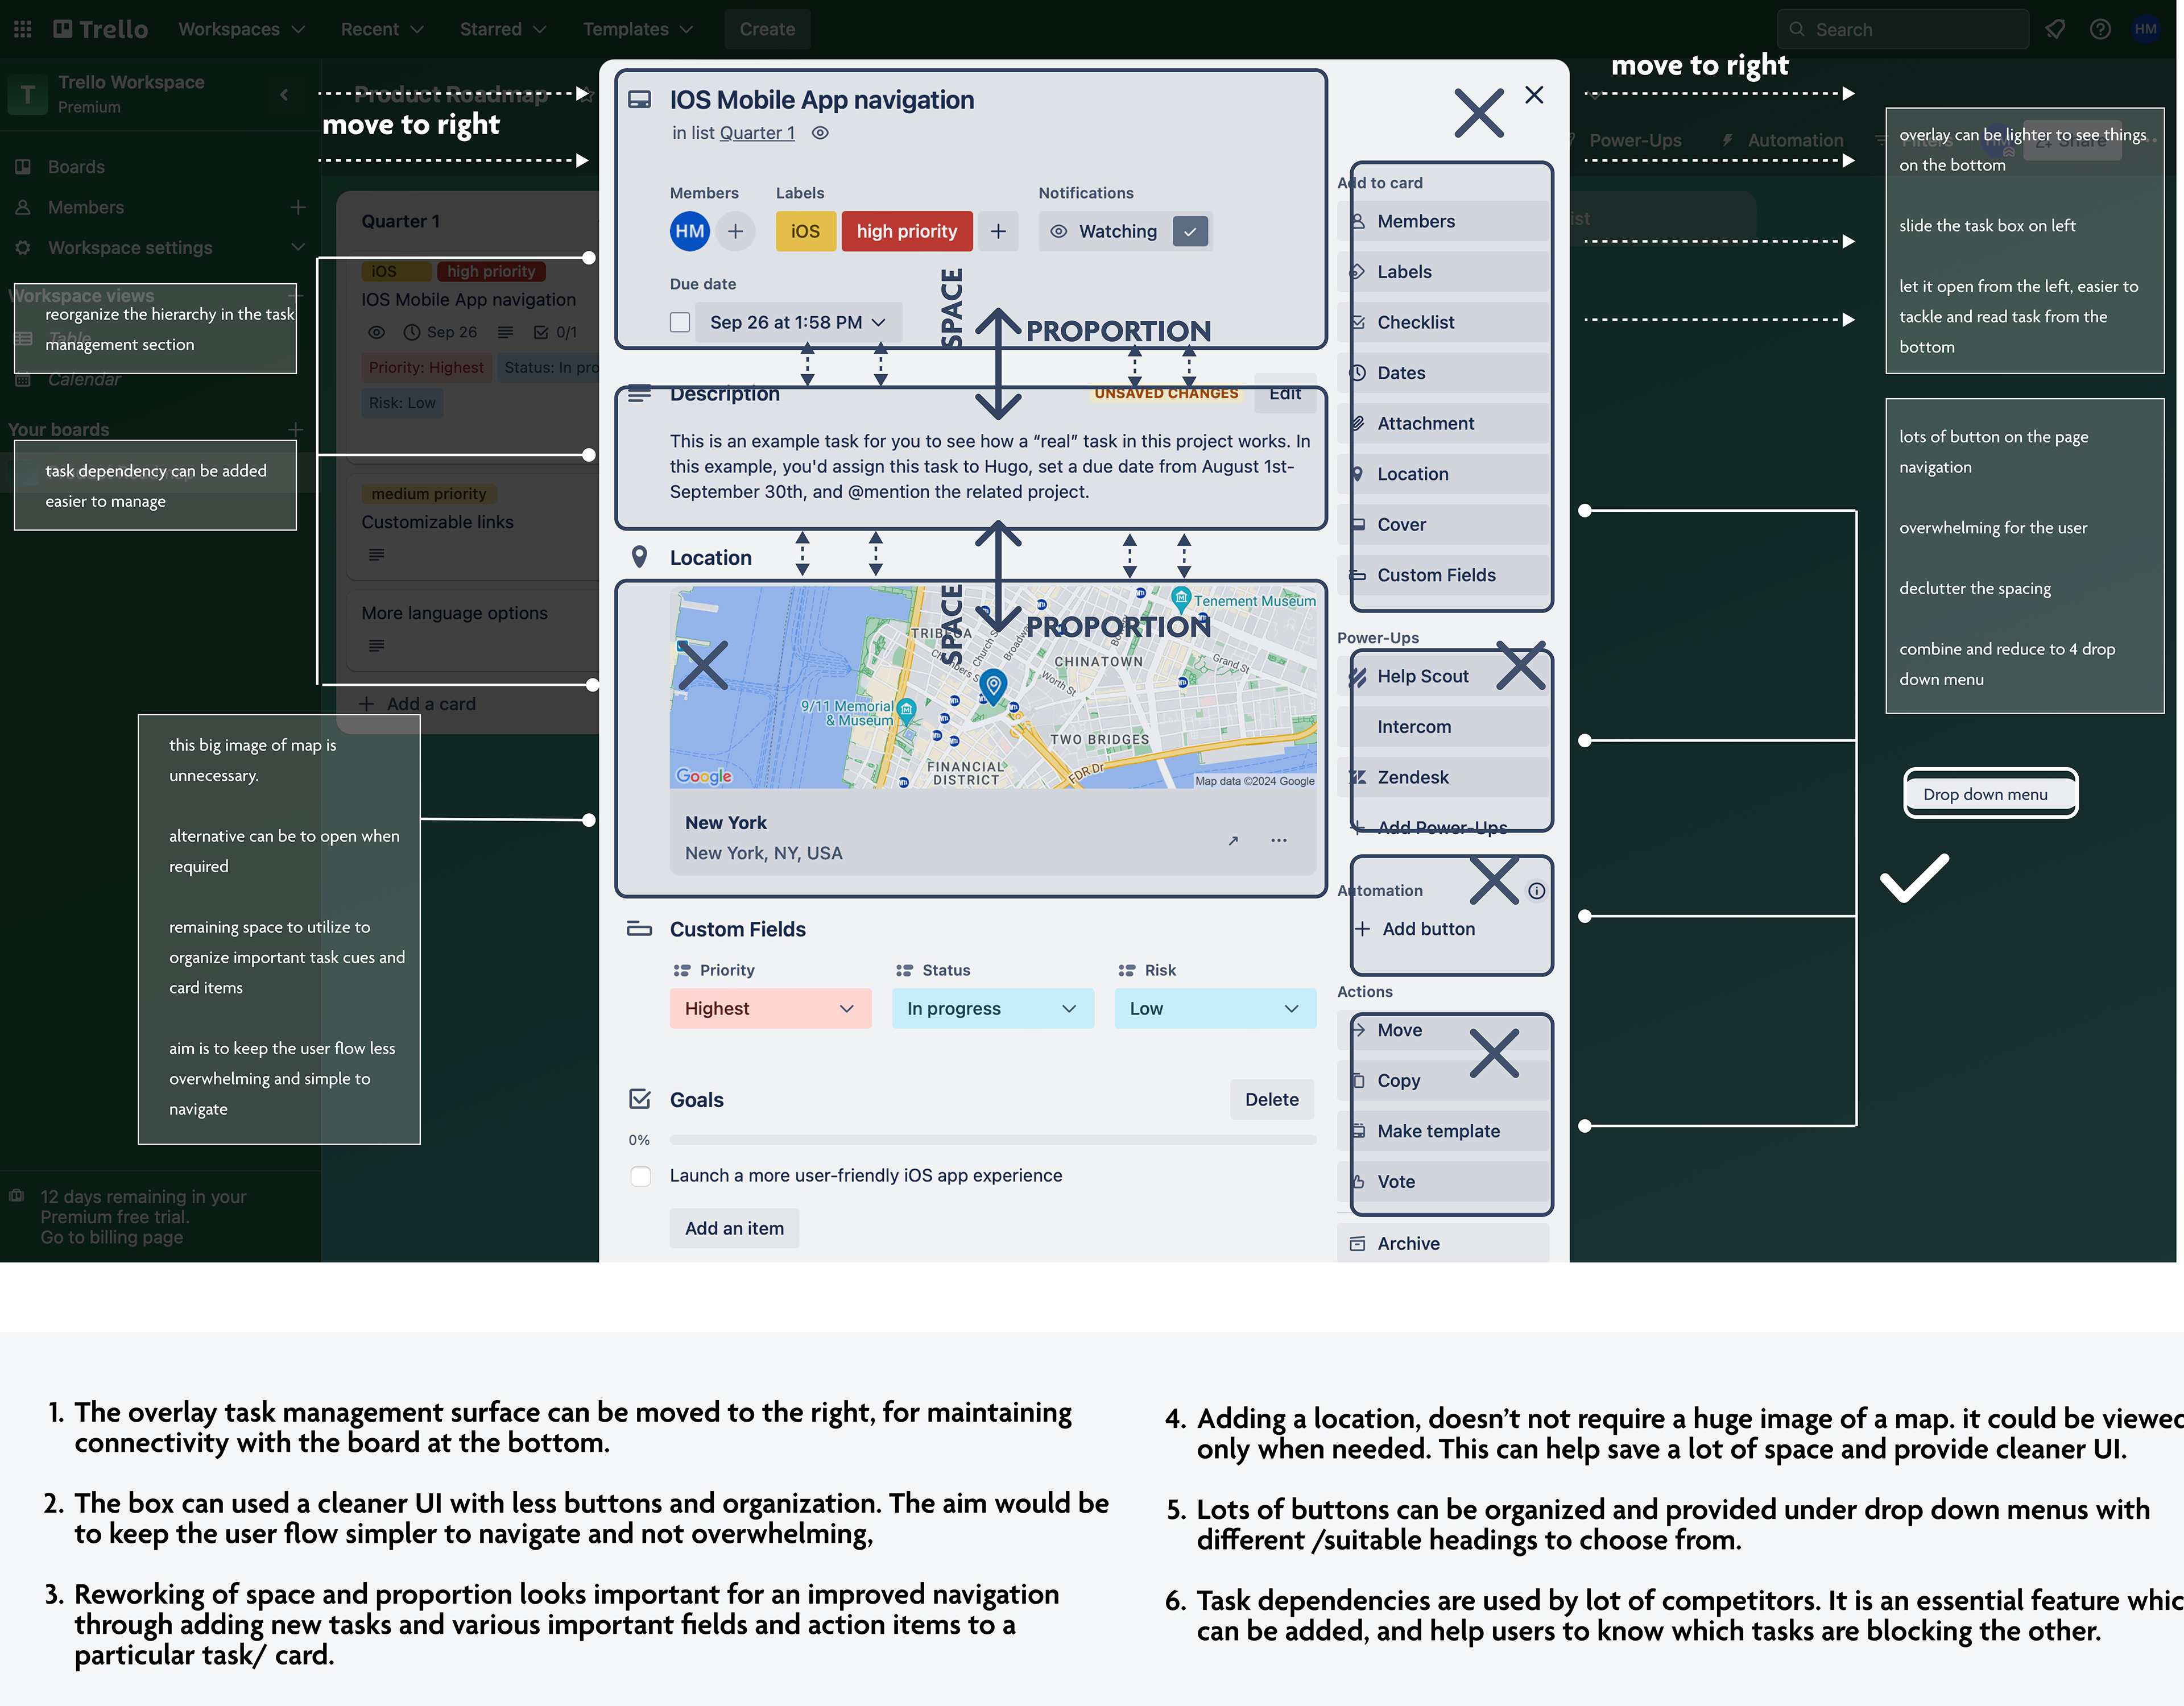Click the Watching checkmark box
Image resolution: width=2184 pixels, height=1706 pixels.
tap(1190, 231)
